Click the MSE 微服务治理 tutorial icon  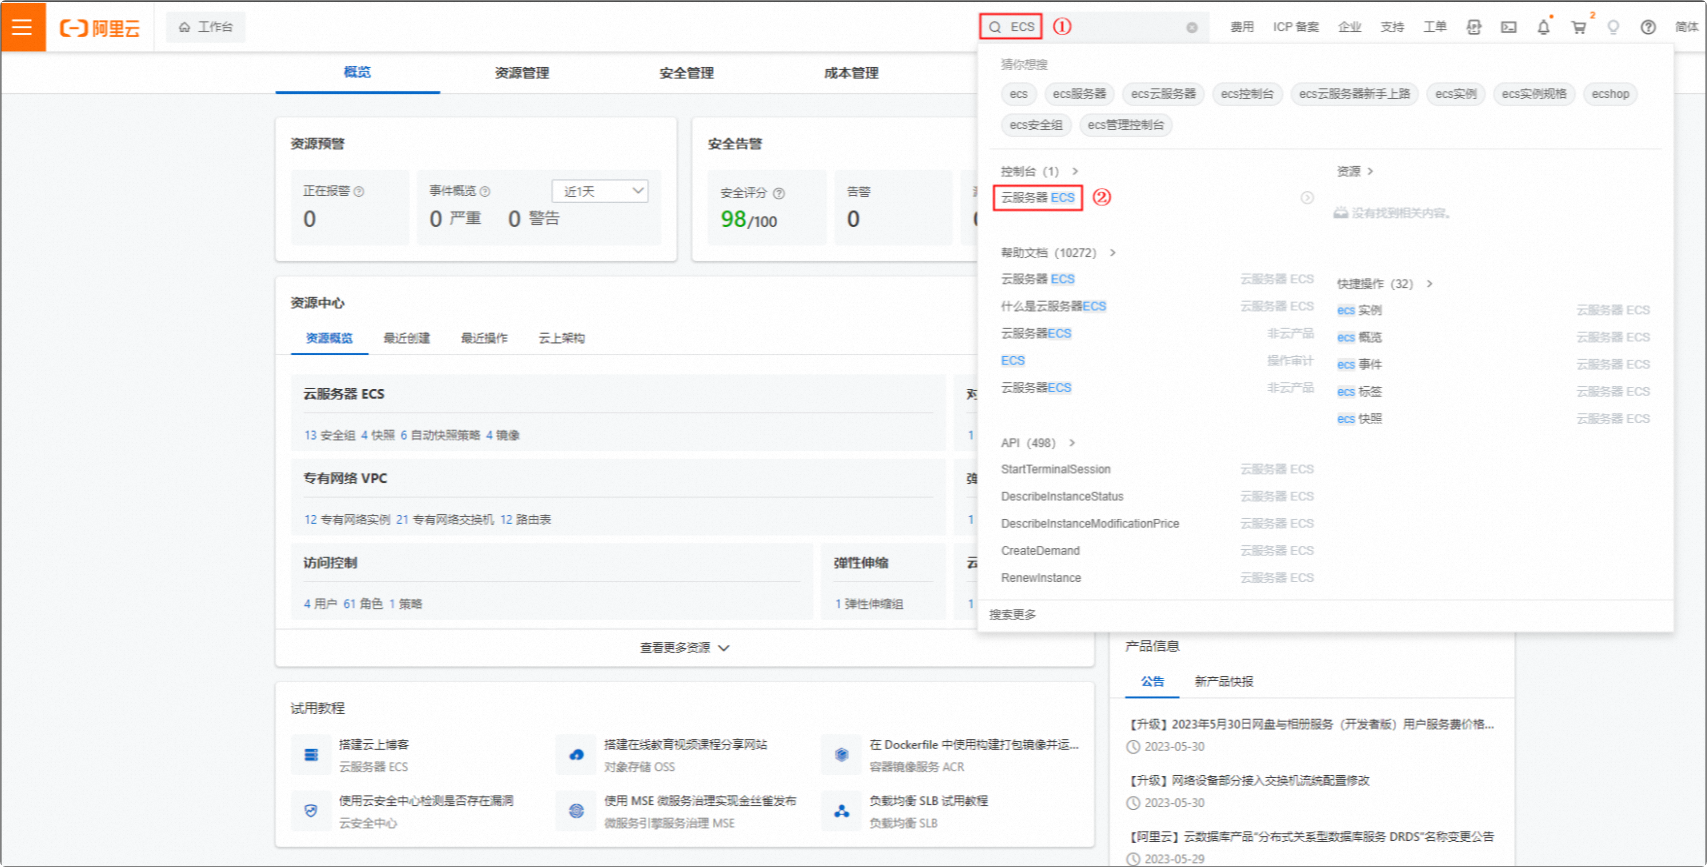click(x=576, y=811)
